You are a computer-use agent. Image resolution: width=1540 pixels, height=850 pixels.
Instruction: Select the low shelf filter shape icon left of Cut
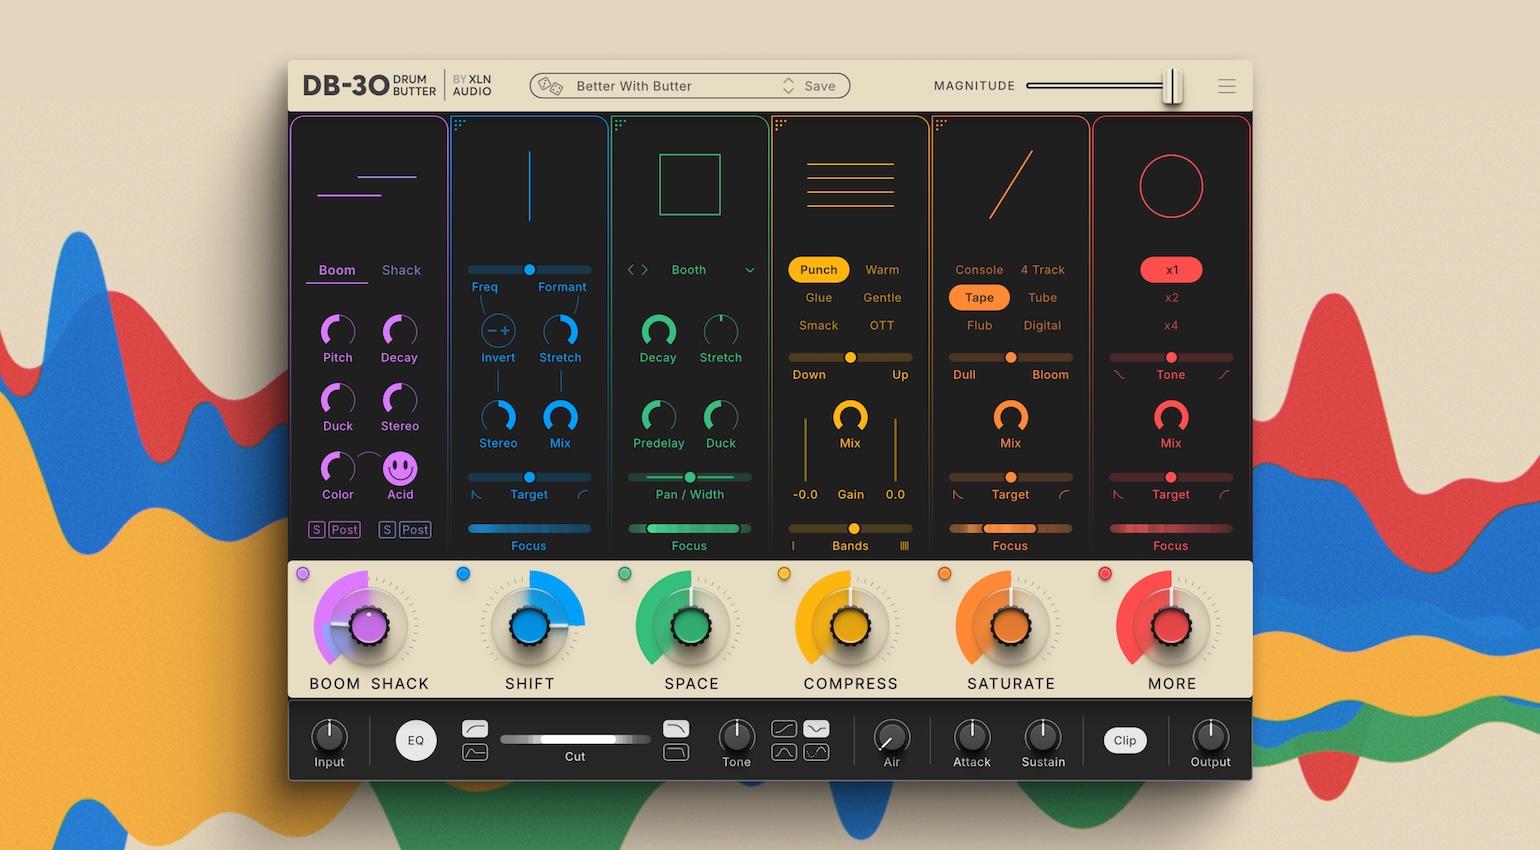point(475,752)
